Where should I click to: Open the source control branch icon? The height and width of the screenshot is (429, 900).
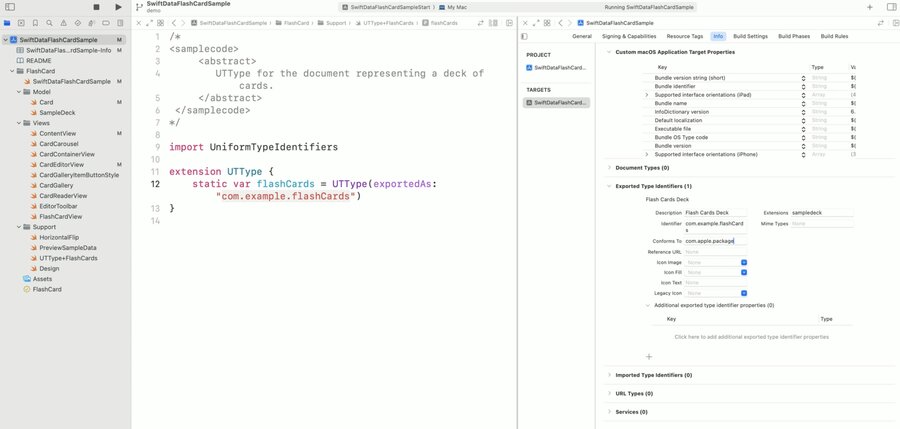139,7
